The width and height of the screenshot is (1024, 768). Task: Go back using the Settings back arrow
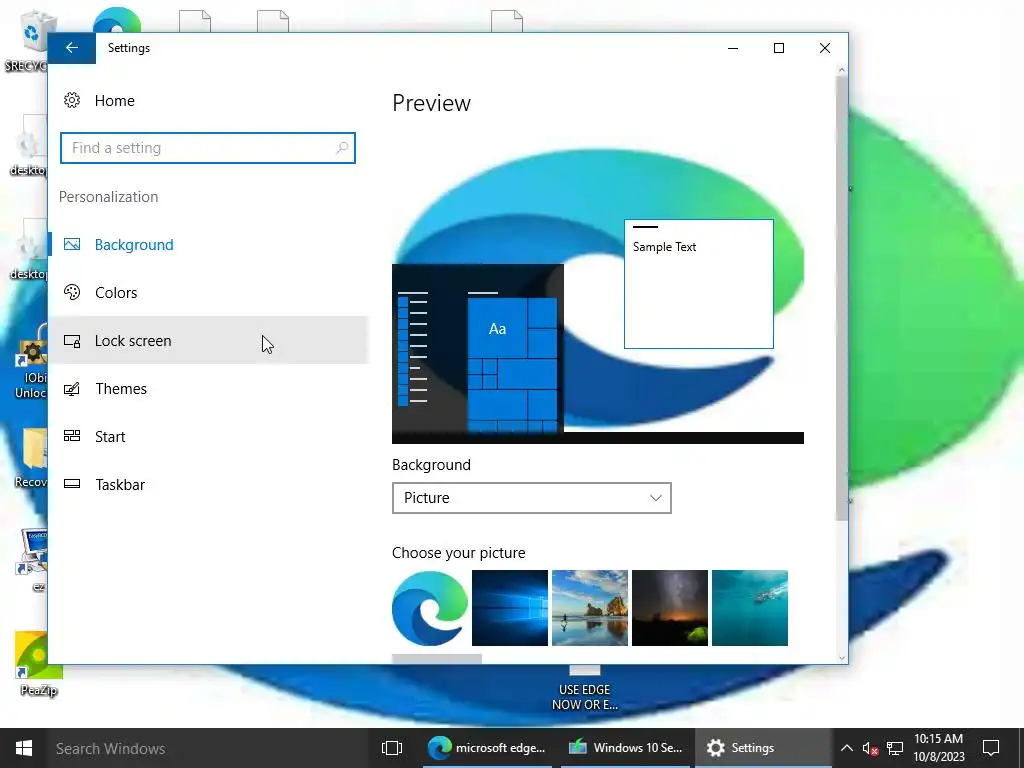[72, 48]
